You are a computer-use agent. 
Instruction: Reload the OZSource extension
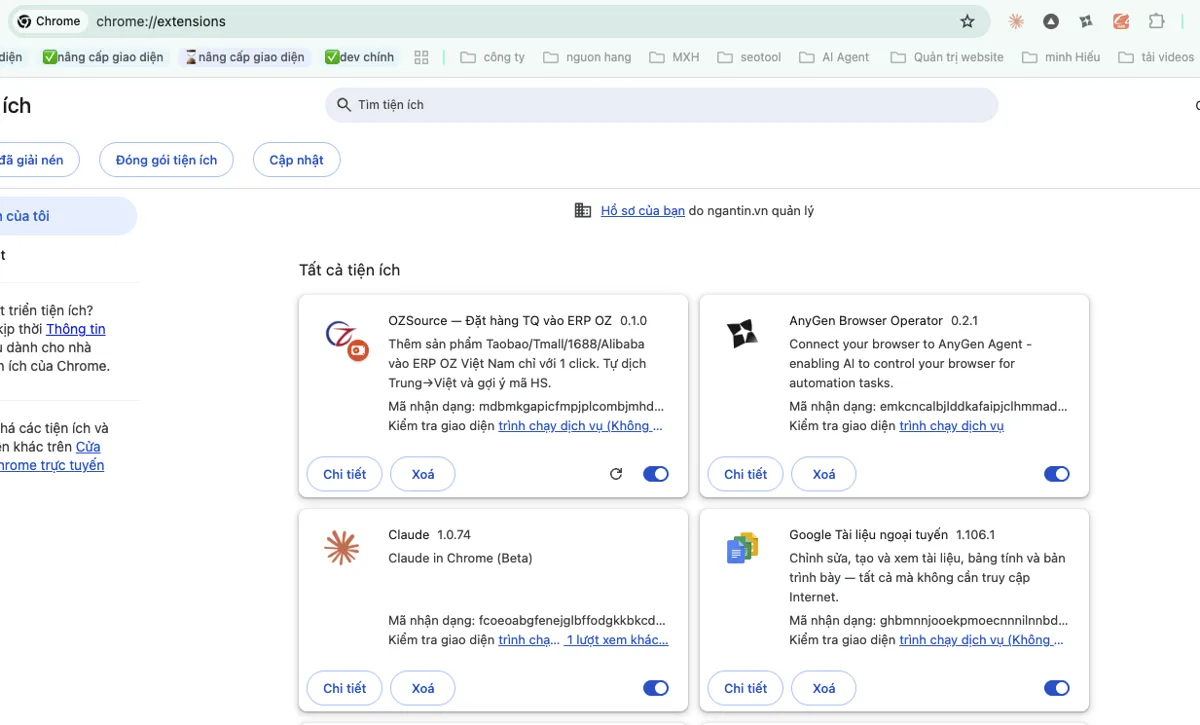coord(616,474)
